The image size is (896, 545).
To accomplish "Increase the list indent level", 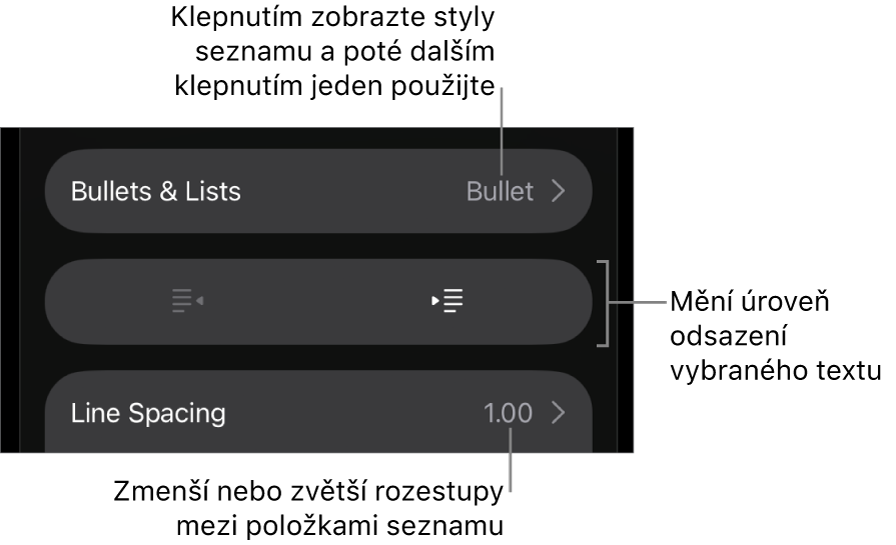I will (448, 301).
